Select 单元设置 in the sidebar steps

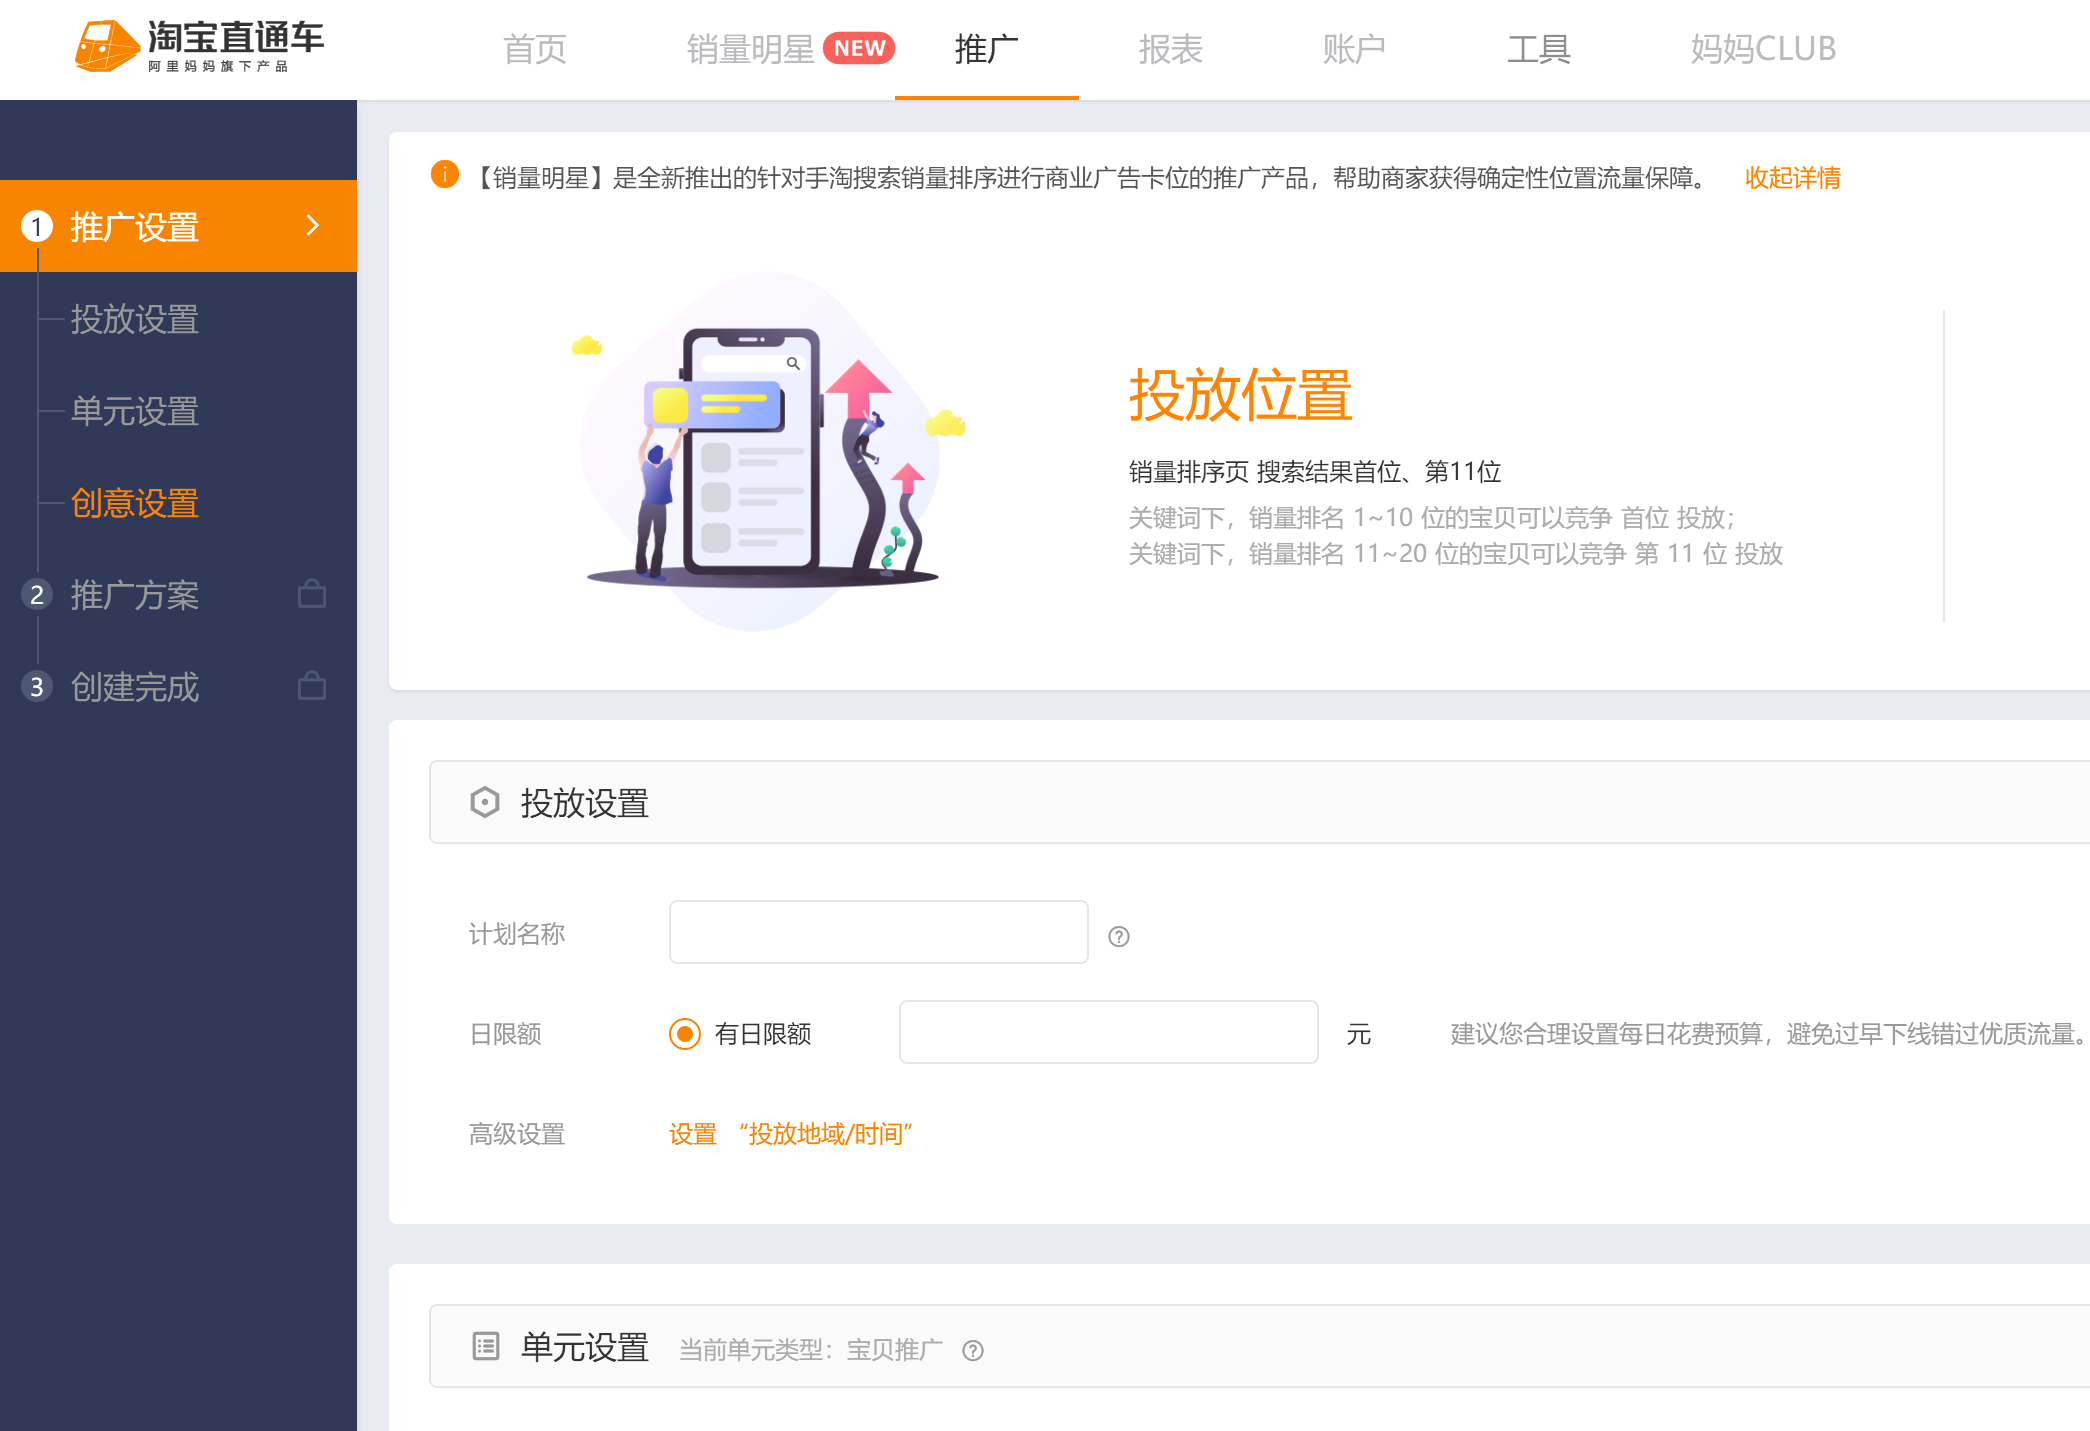point(135,410)
